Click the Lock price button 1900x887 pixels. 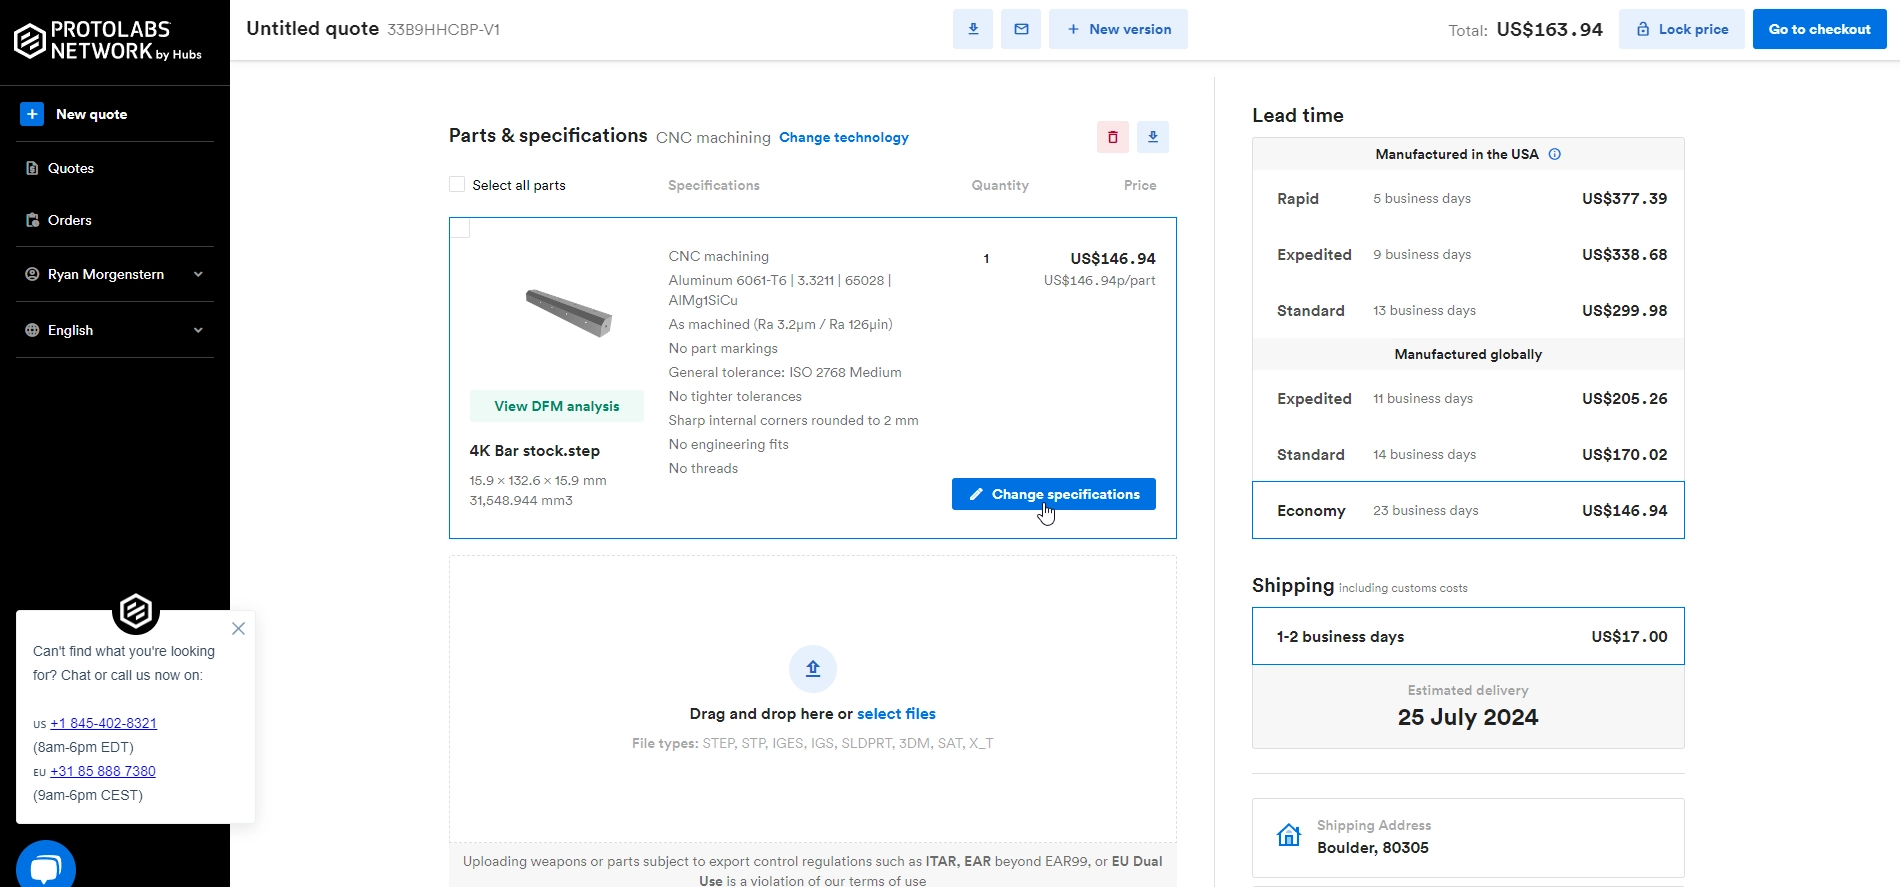click(1682, 29)
